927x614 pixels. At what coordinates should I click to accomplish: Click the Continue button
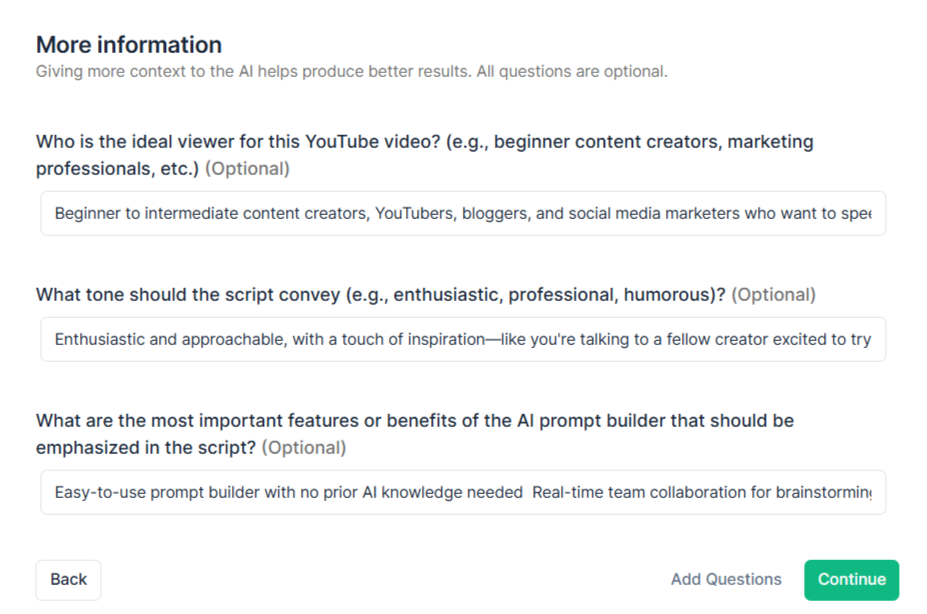coord(851,580)
